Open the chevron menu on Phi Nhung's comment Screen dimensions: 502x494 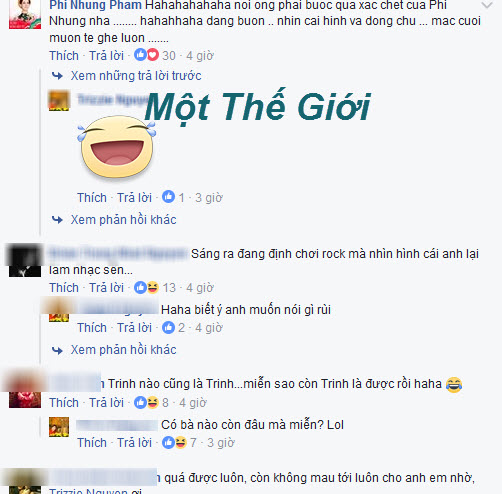[487, 5]
